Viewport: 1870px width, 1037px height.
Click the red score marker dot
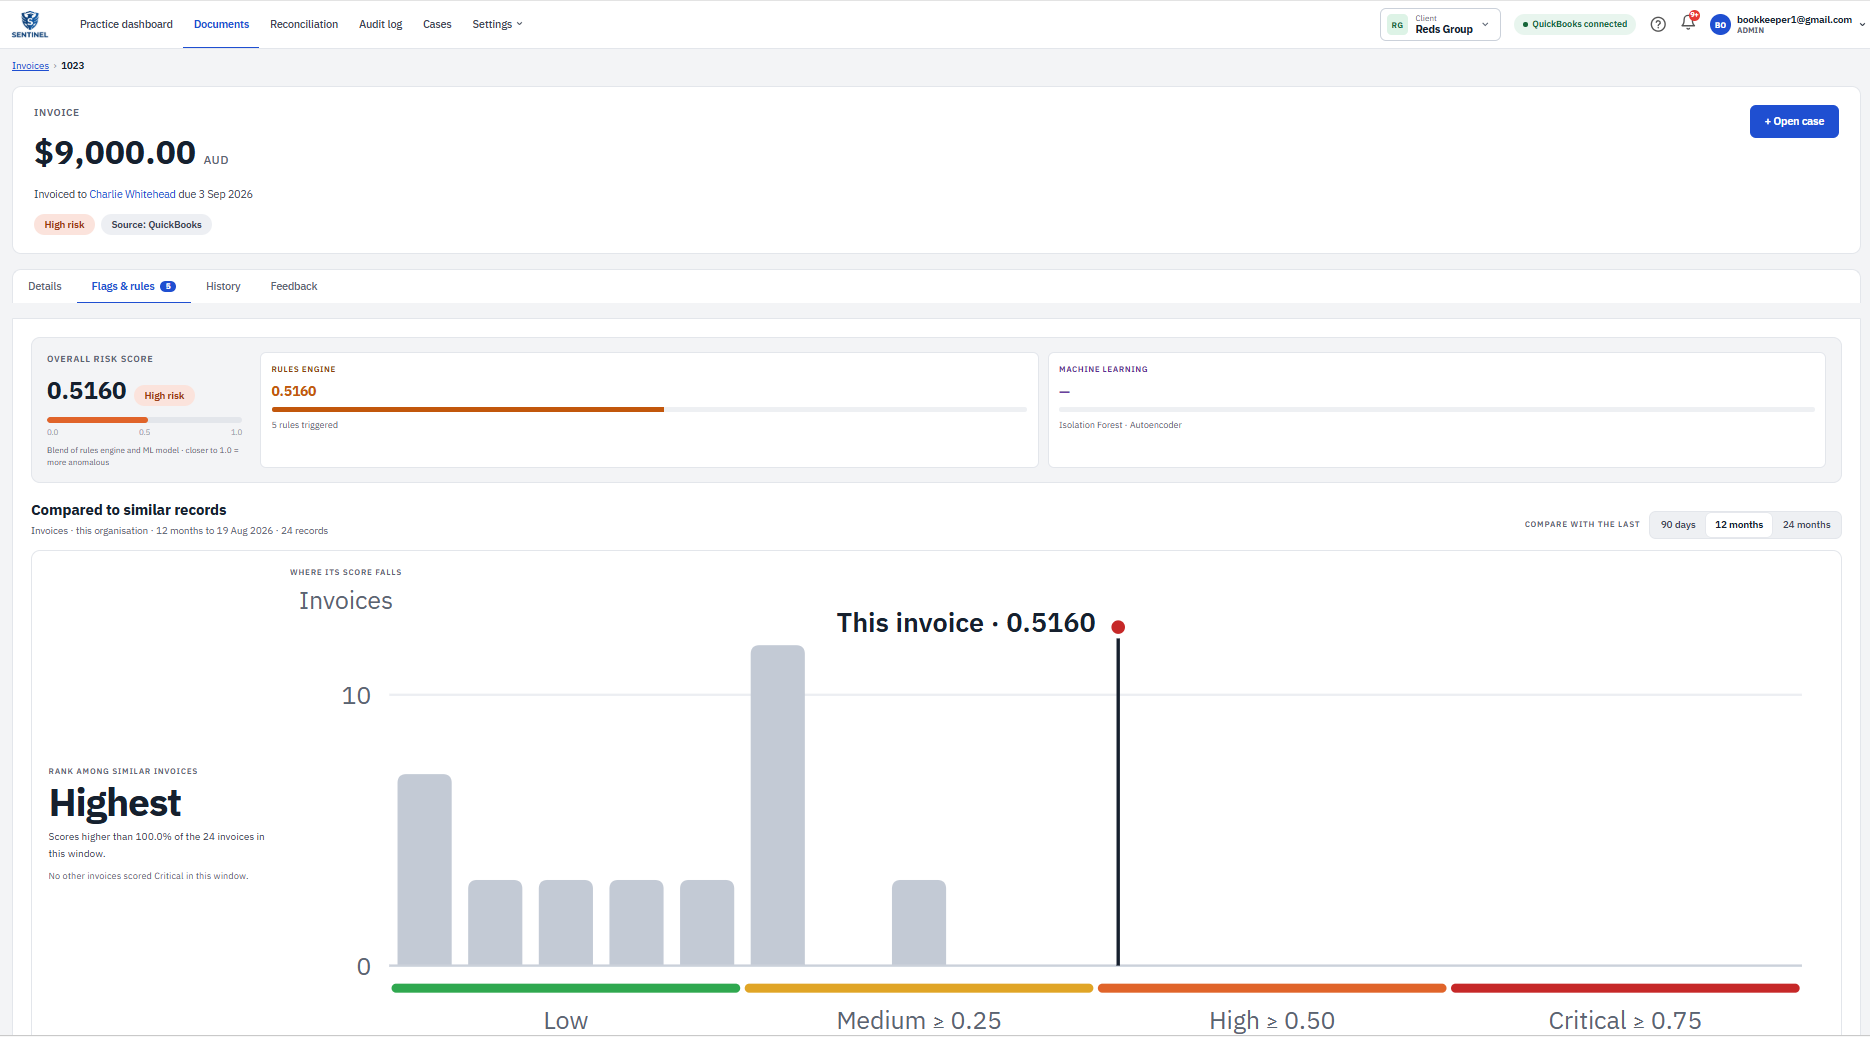(1118, 627)
